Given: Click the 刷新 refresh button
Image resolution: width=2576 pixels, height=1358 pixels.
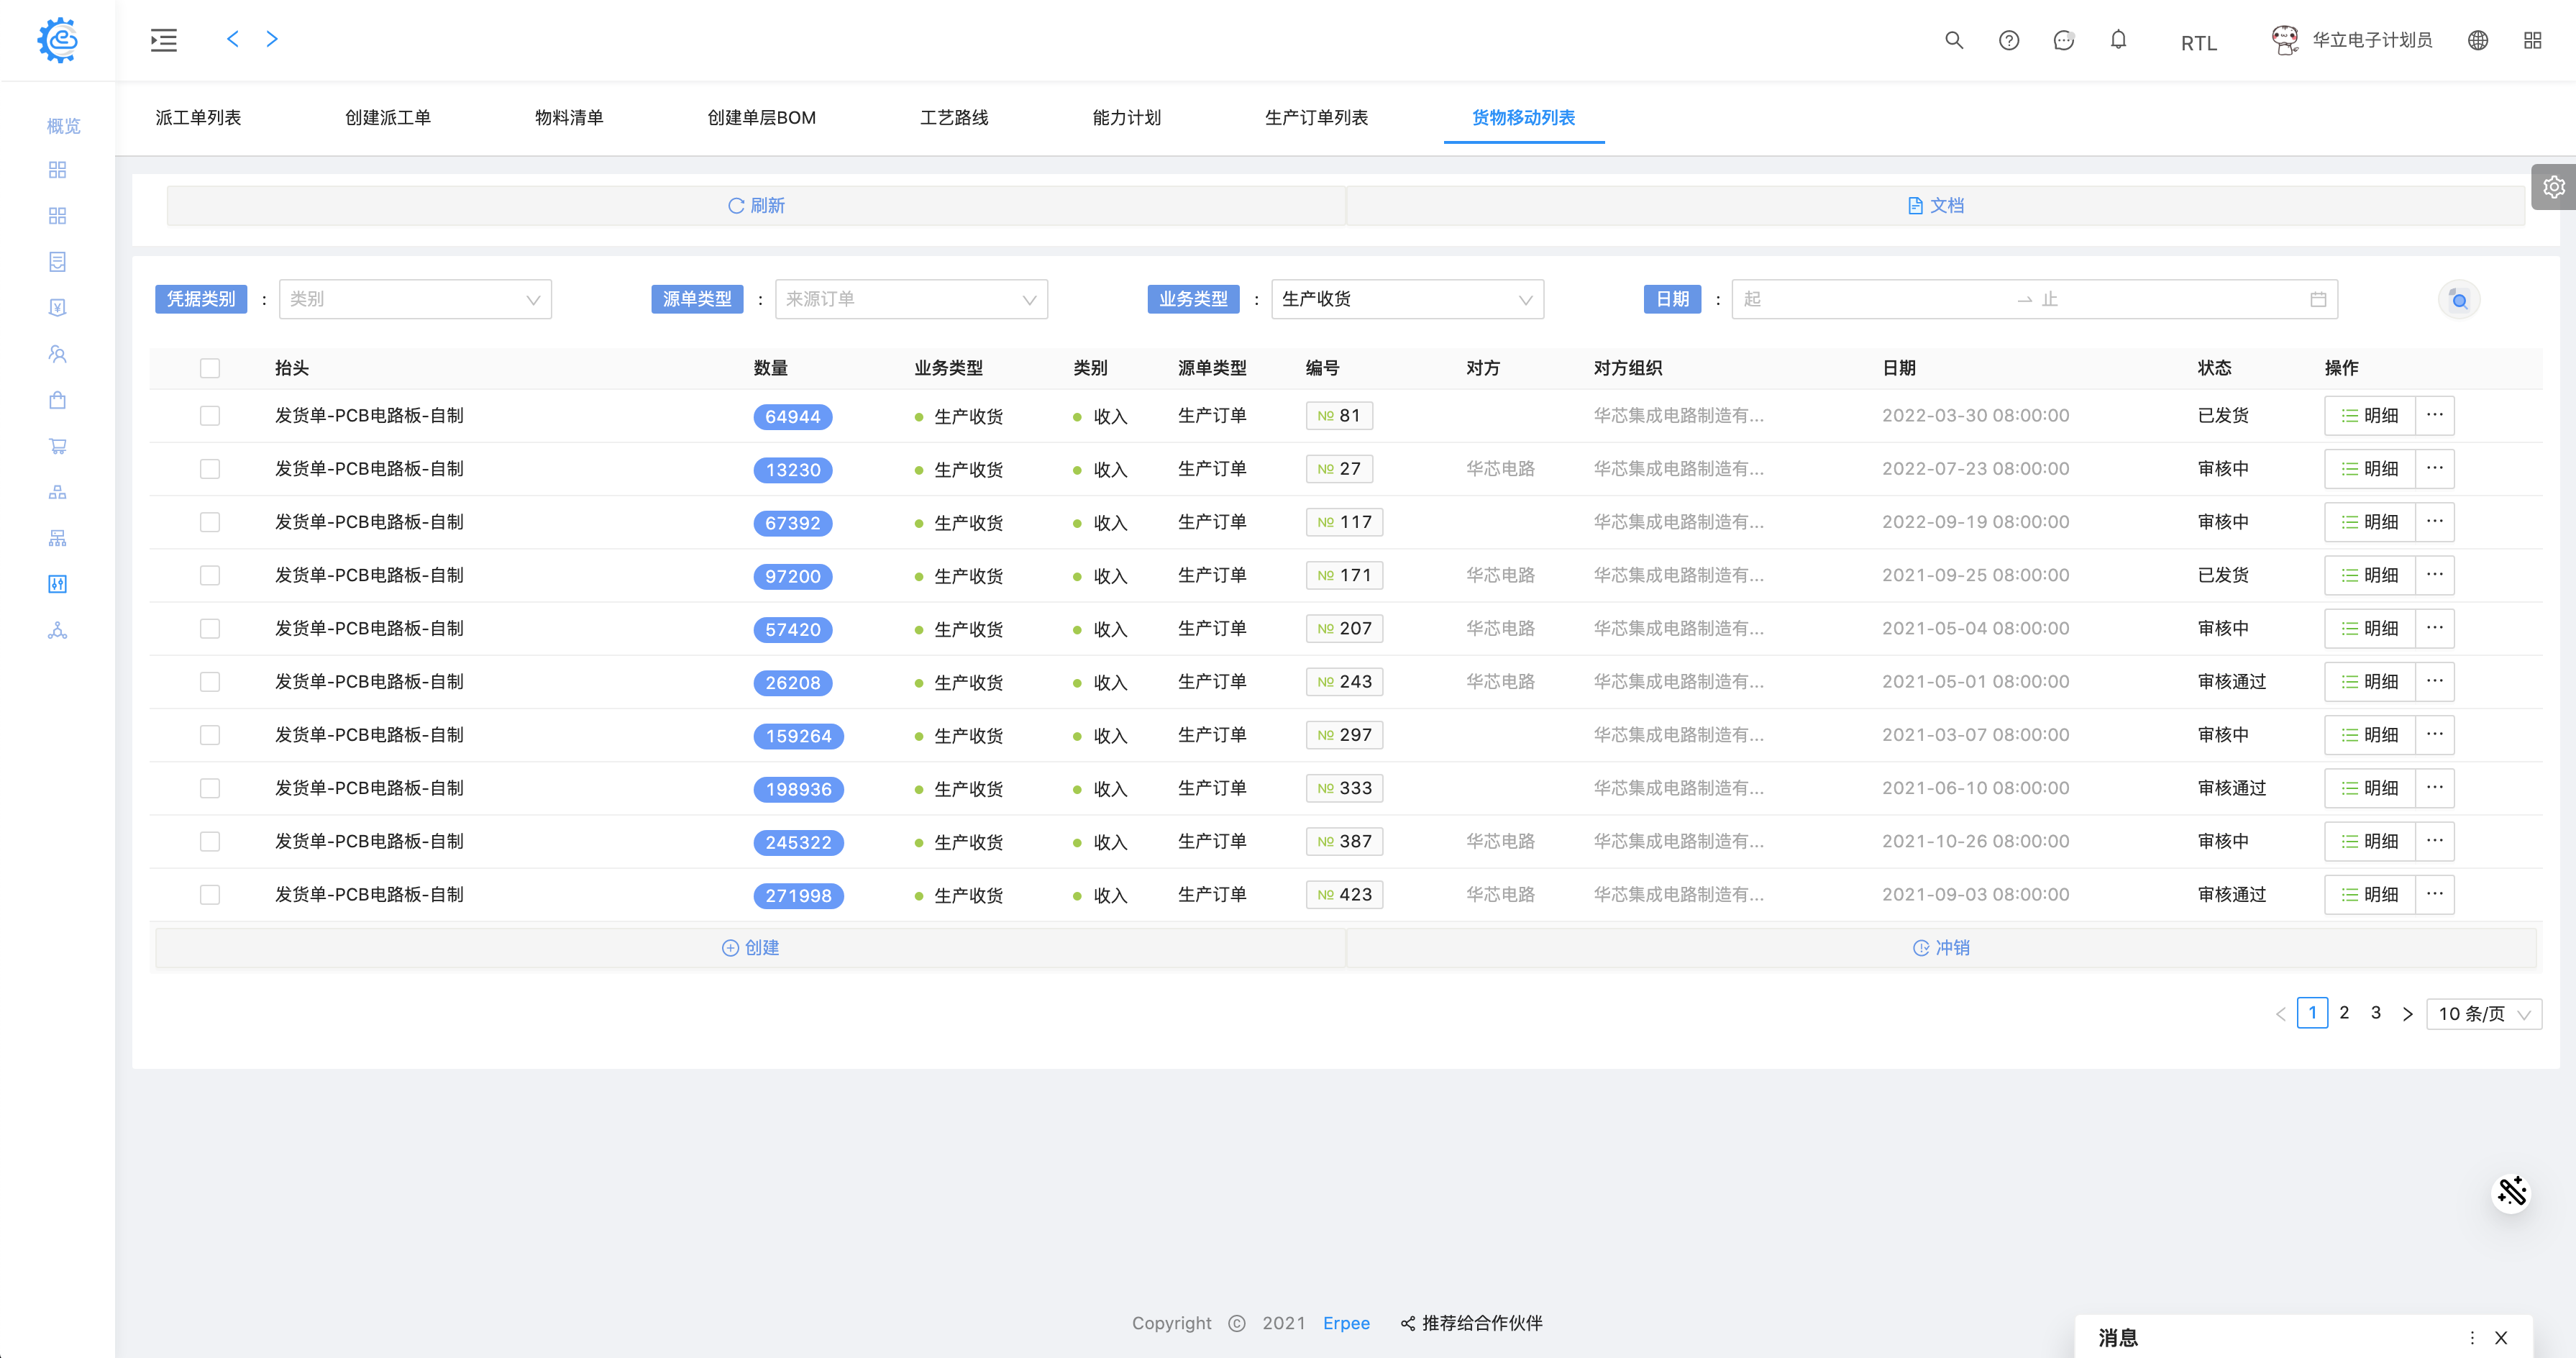Looking at the screenshot, I should [756, 205].
